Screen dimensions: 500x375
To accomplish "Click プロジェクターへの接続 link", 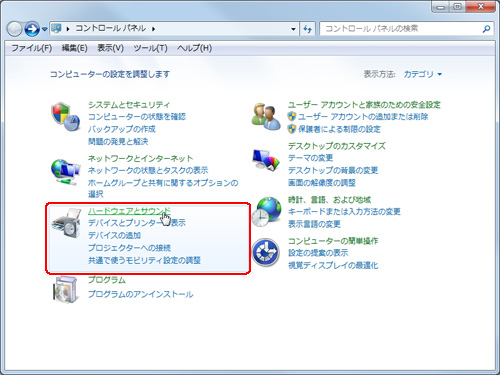I will [x=129, y=248].
